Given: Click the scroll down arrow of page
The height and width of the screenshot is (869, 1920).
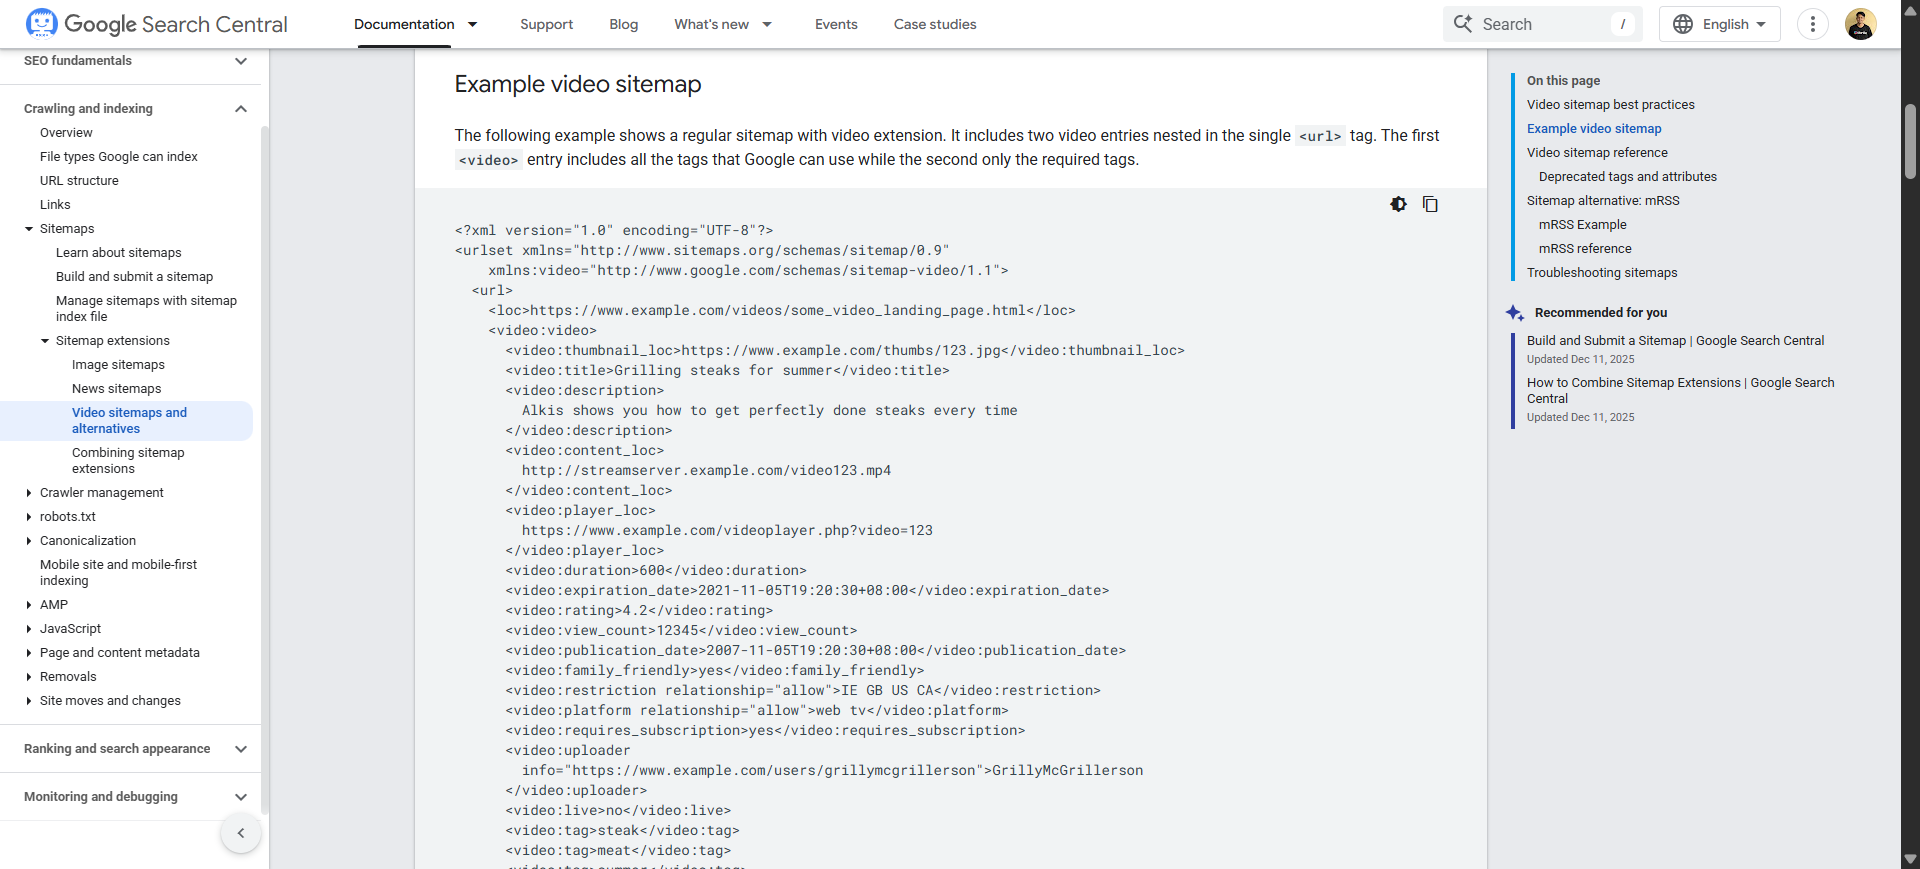Looking at the screenshot, I should [1910, 859].
